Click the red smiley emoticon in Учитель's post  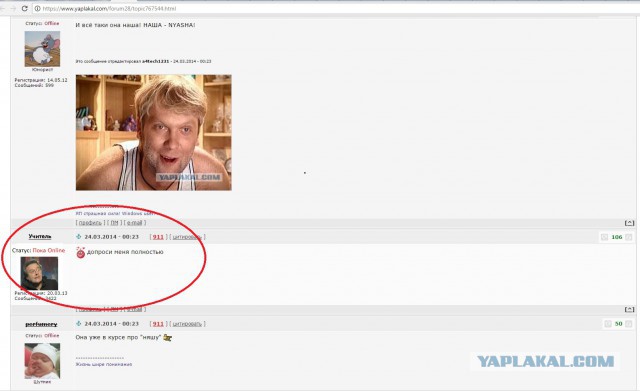[80, 253]
